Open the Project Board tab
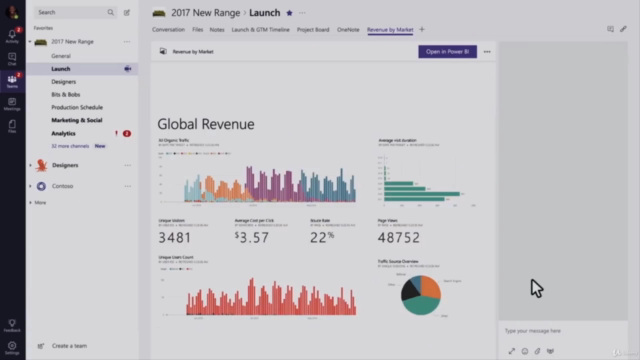The width and height of the screenshot is (640, 360). point(313,29)
